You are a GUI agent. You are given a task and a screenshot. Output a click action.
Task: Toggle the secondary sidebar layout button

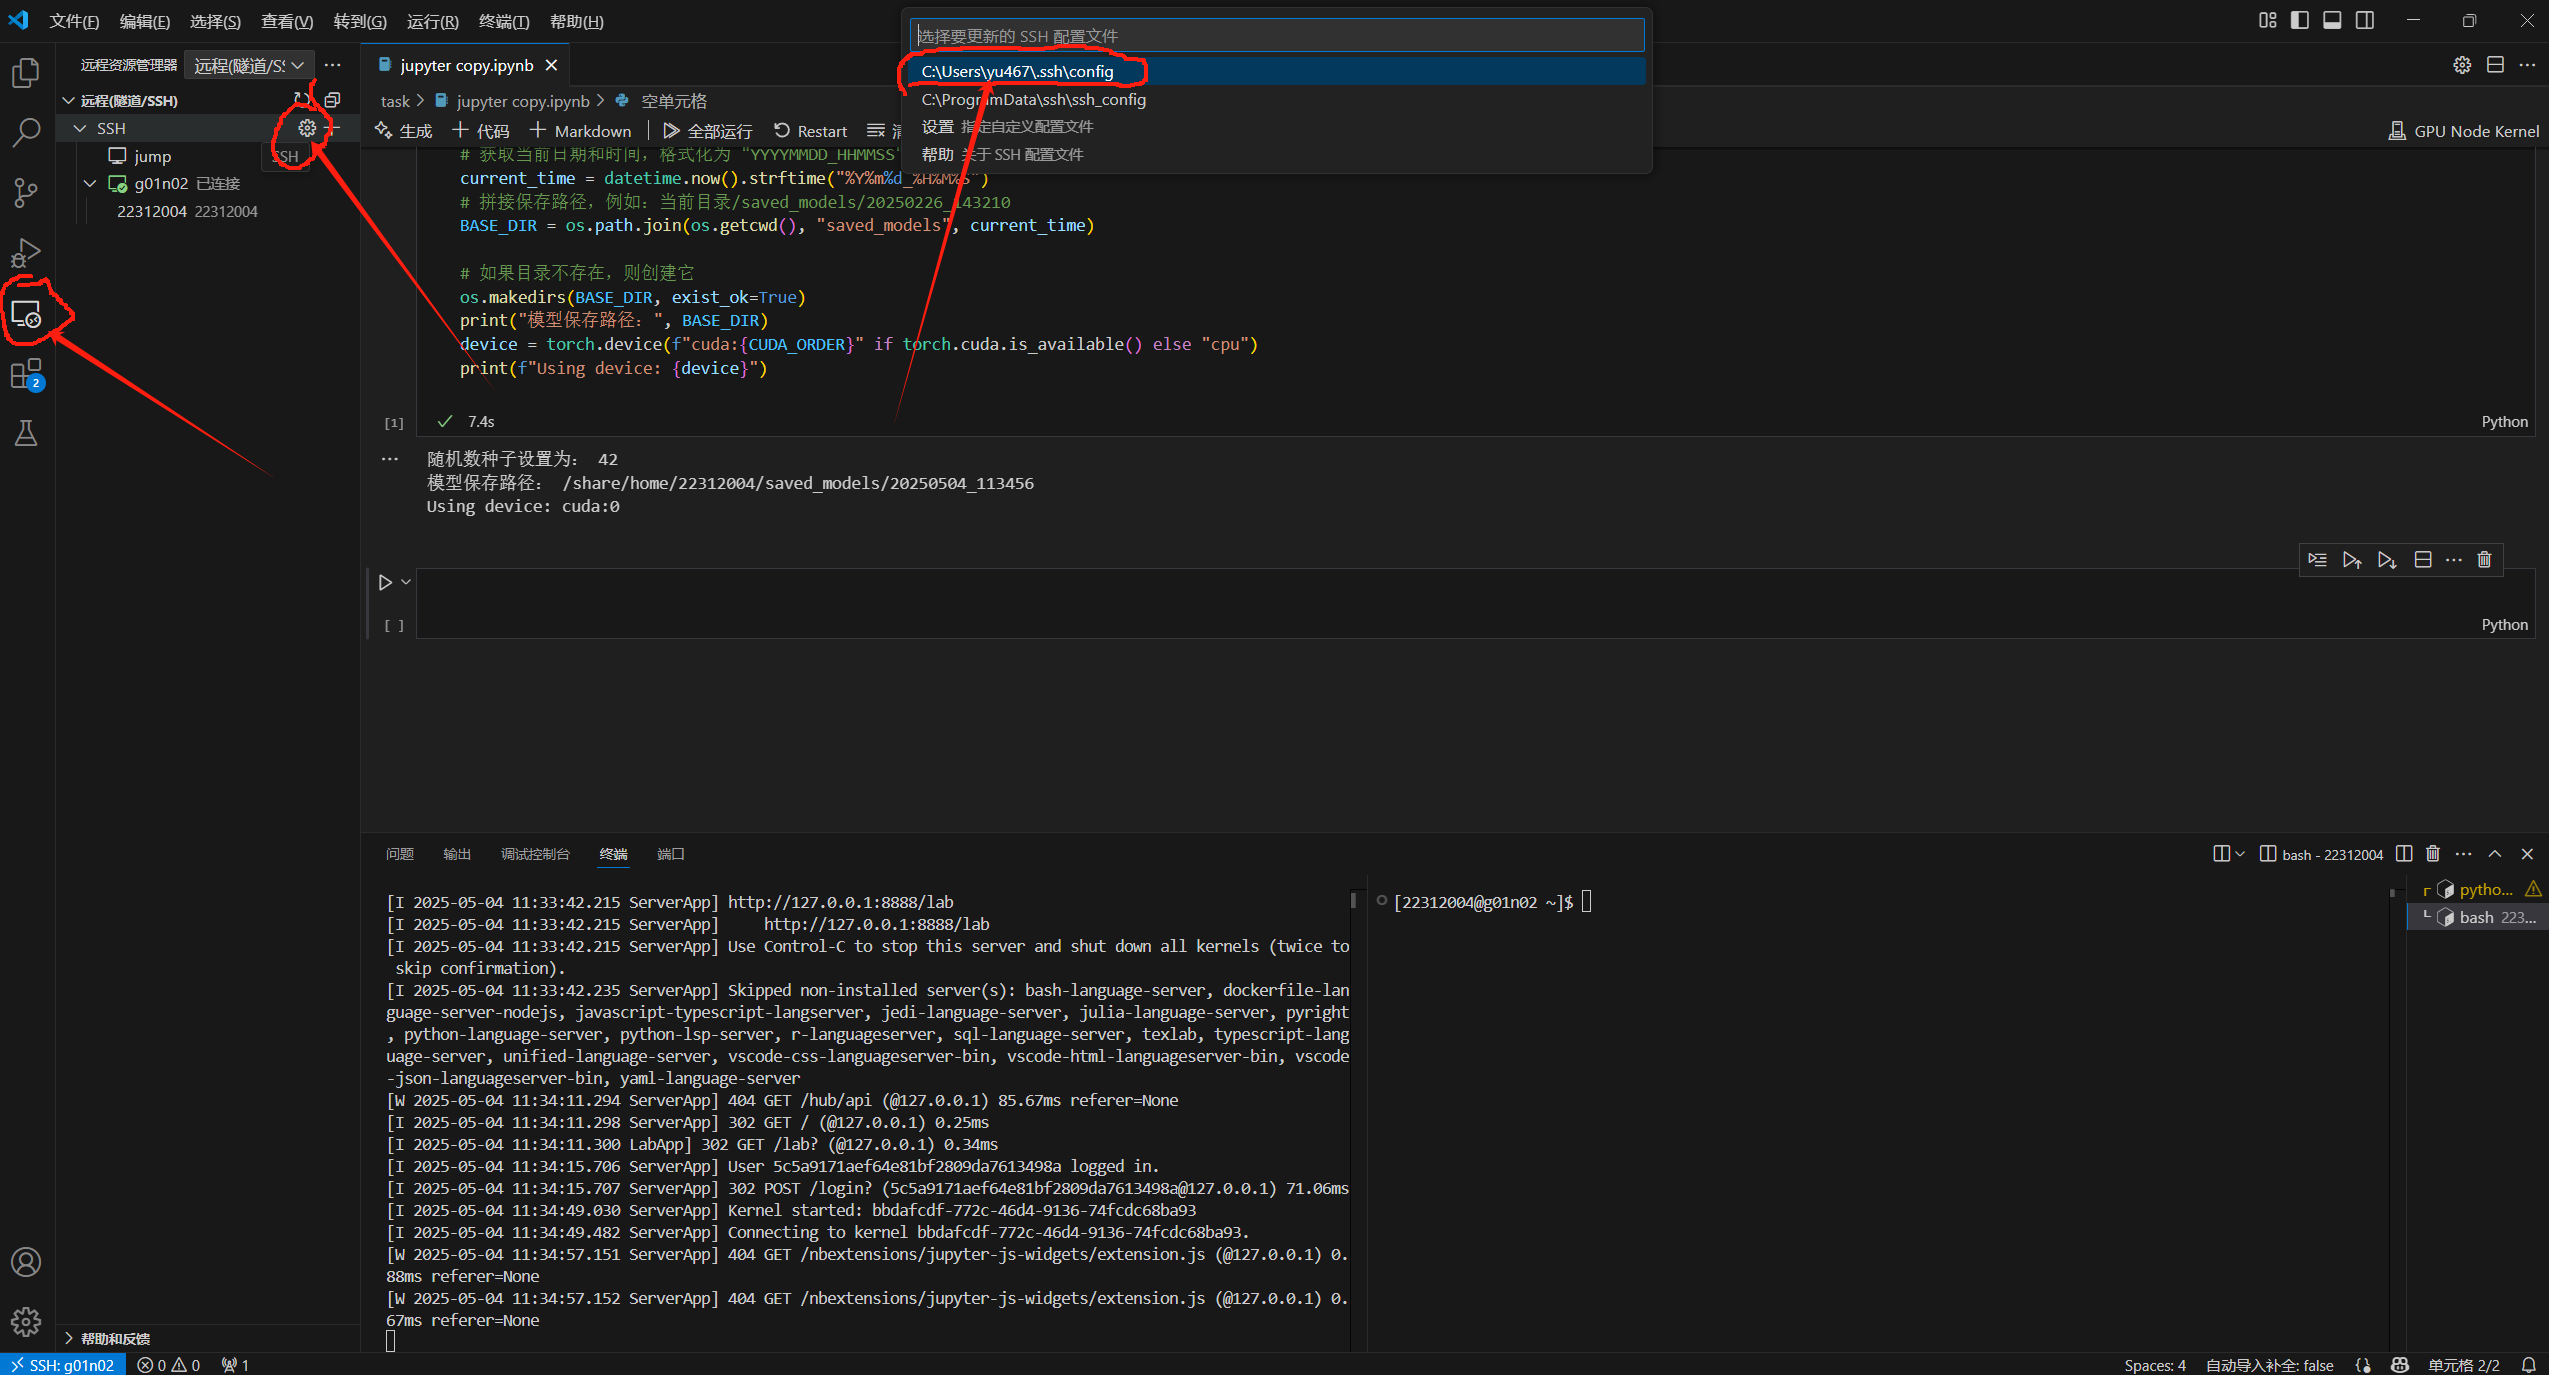2365,20
